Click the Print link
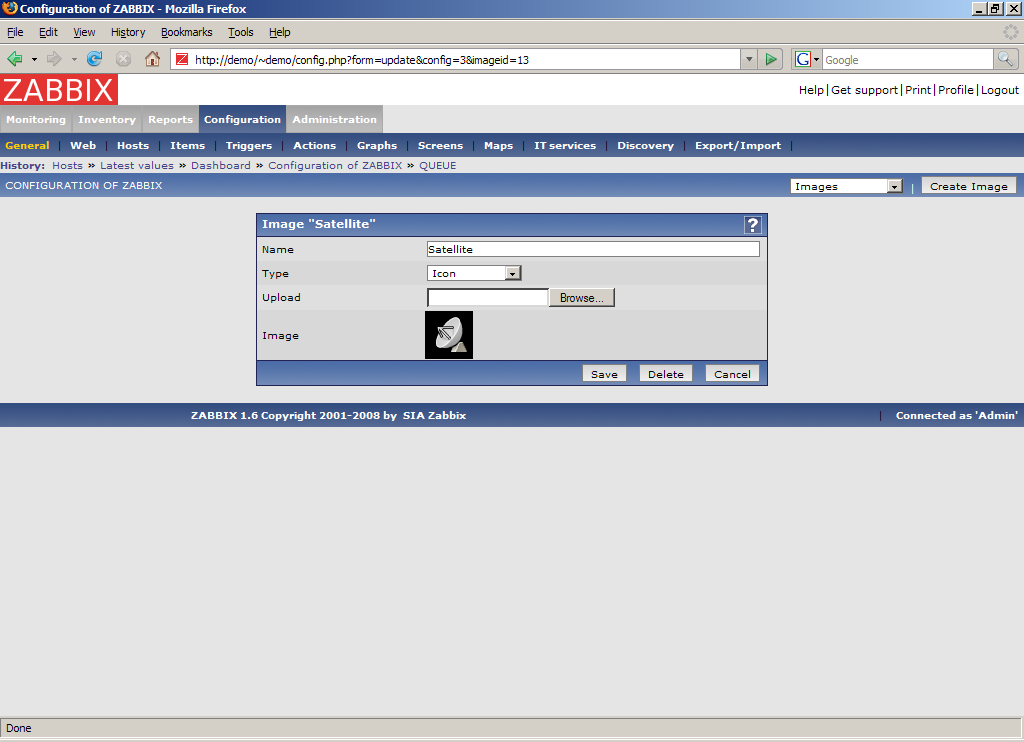This screenshot has height=742, width=1024. pyautogui.click(x=918, y=90)
